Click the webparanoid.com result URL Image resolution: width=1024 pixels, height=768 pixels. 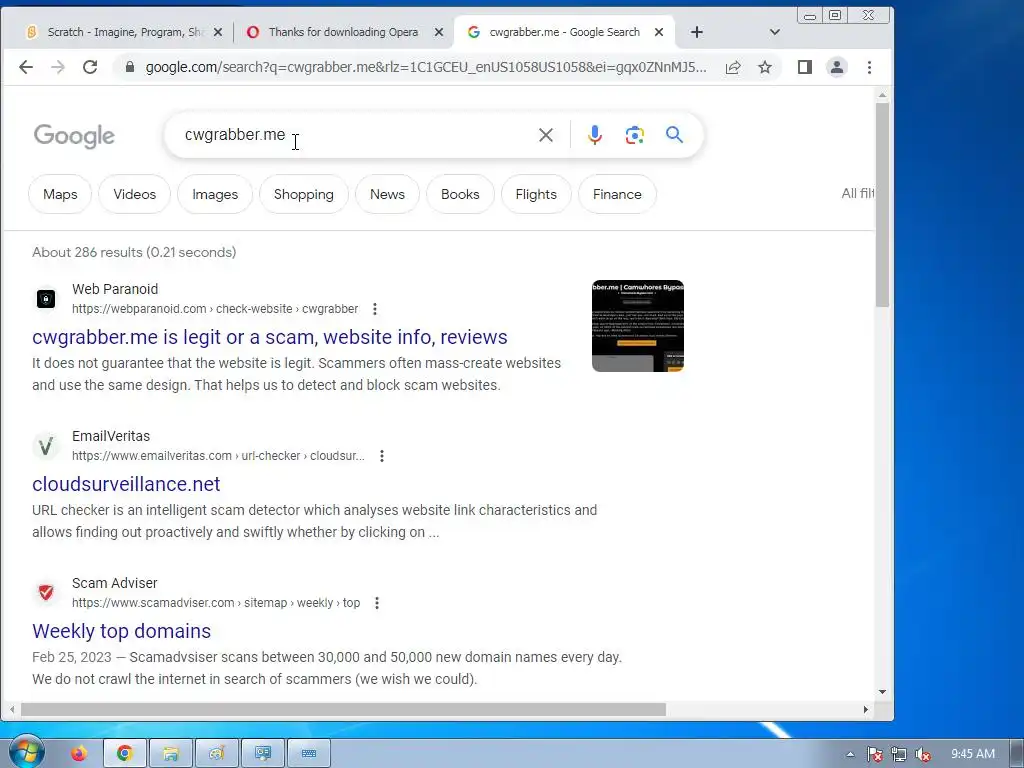pos(215,309)
